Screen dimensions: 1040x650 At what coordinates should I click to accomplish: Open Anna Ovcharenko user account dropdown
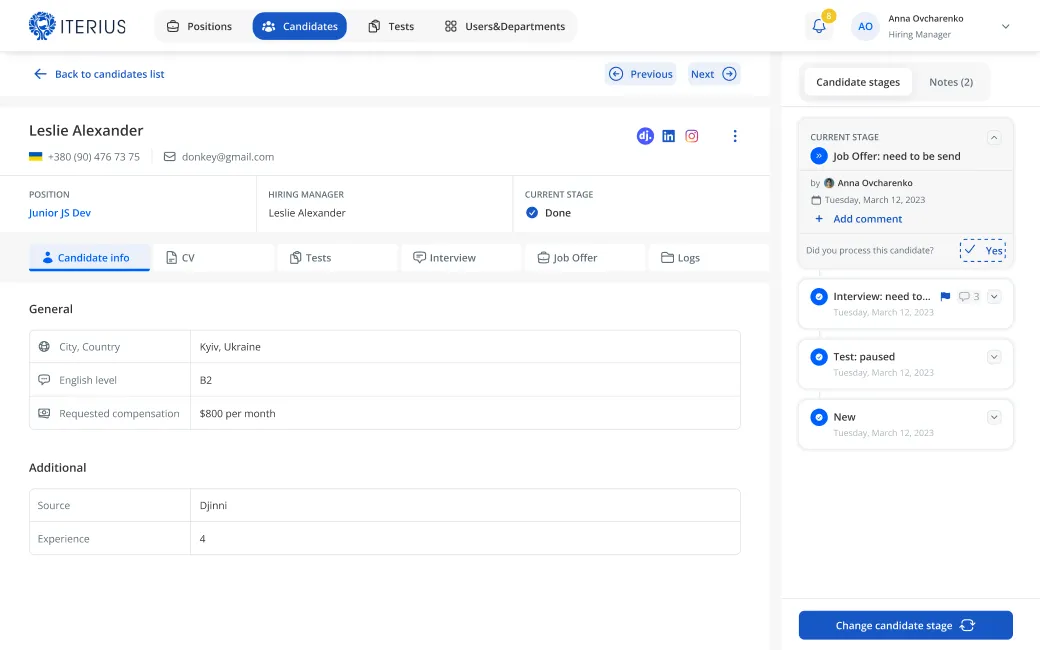(1005, 27)
